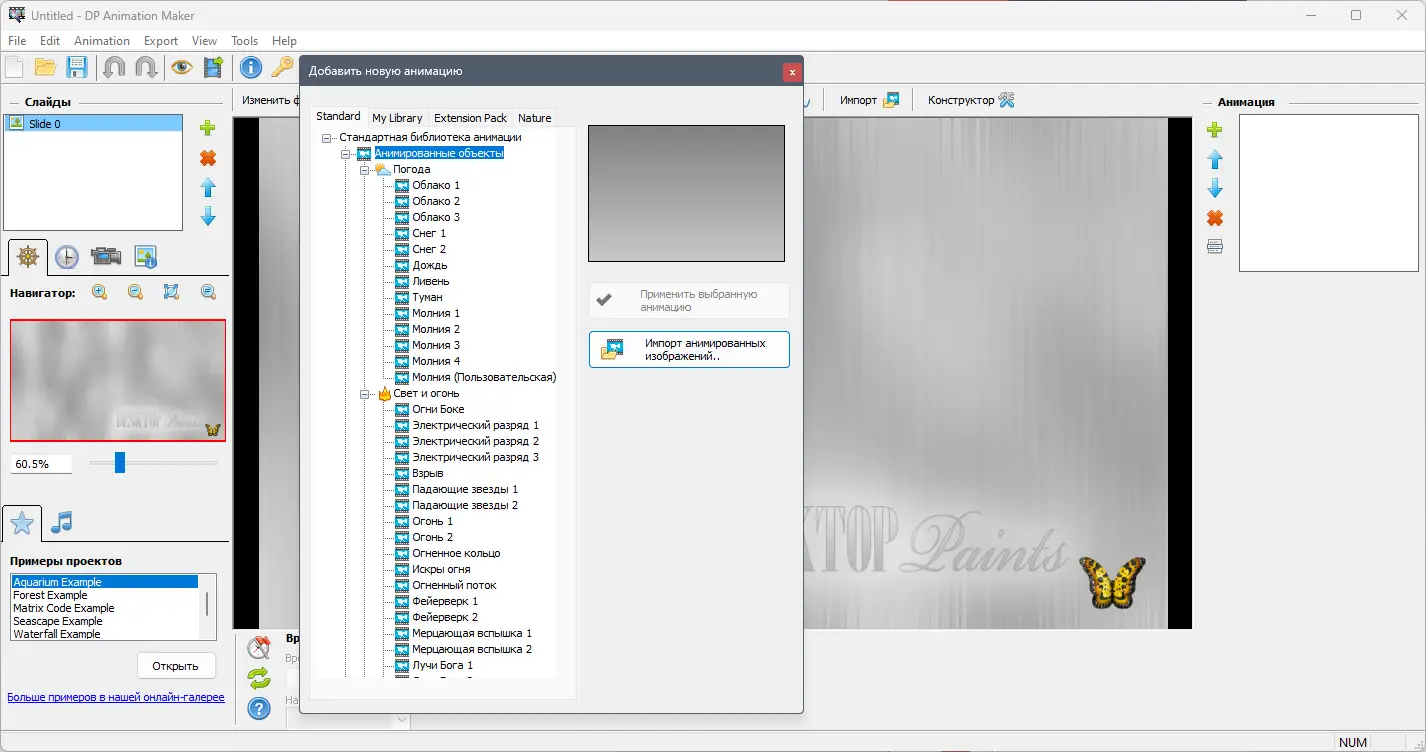This screenshot has height=752, width=1426.
Task: Open the video camera tab
Action: click(106, 257)
